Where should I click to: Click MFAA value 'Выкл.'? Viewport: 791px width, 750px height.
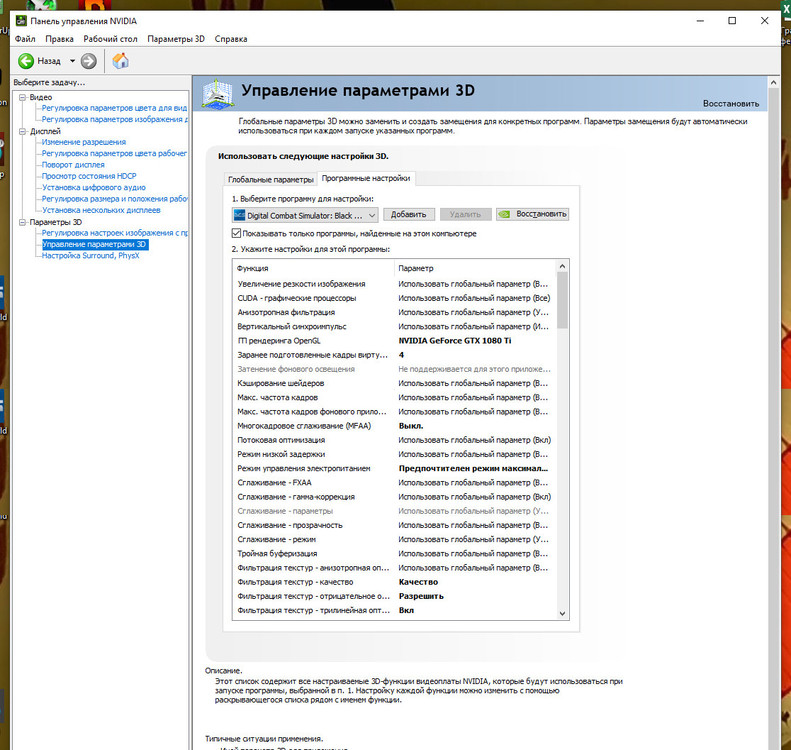411,426
